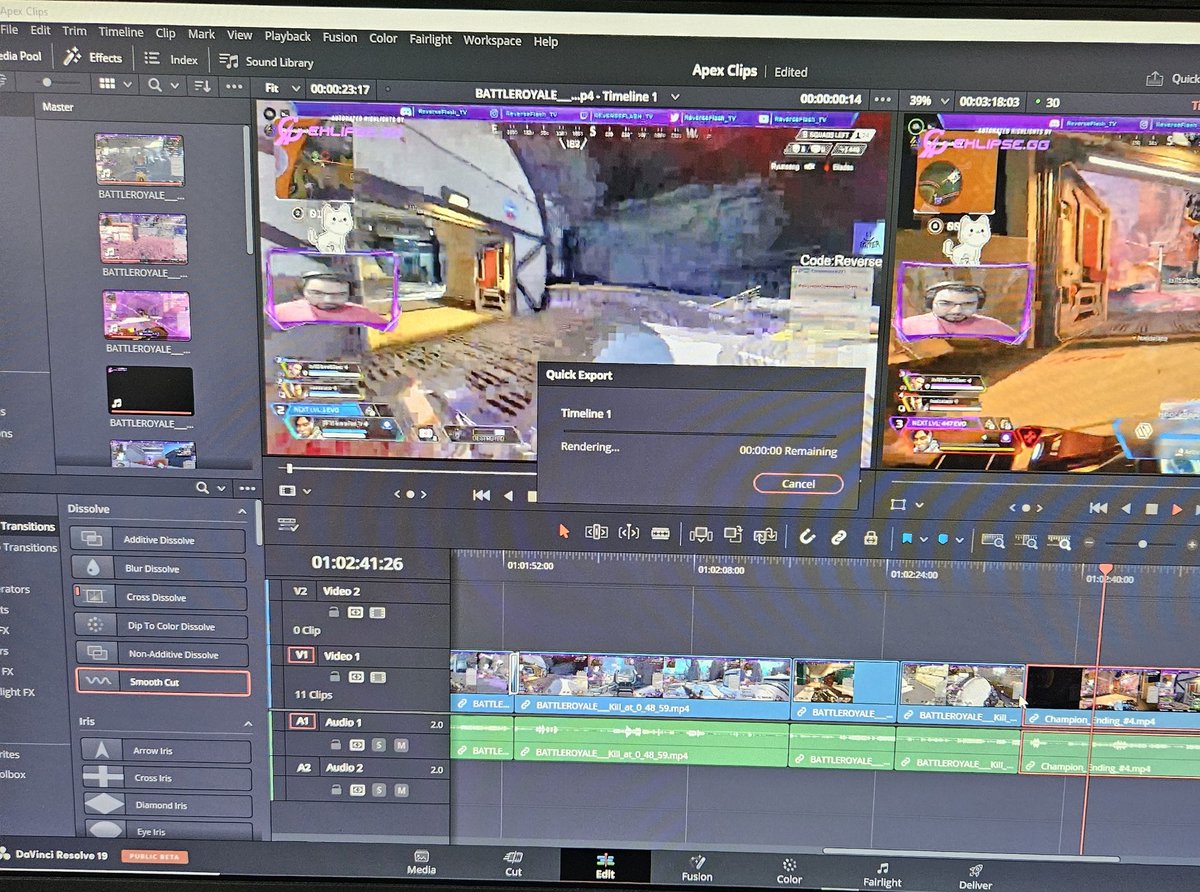Image resolution: width=1200 pixels, height=892 pixels.
Task: Open the Timeline menu
Action: pos(120,32)
